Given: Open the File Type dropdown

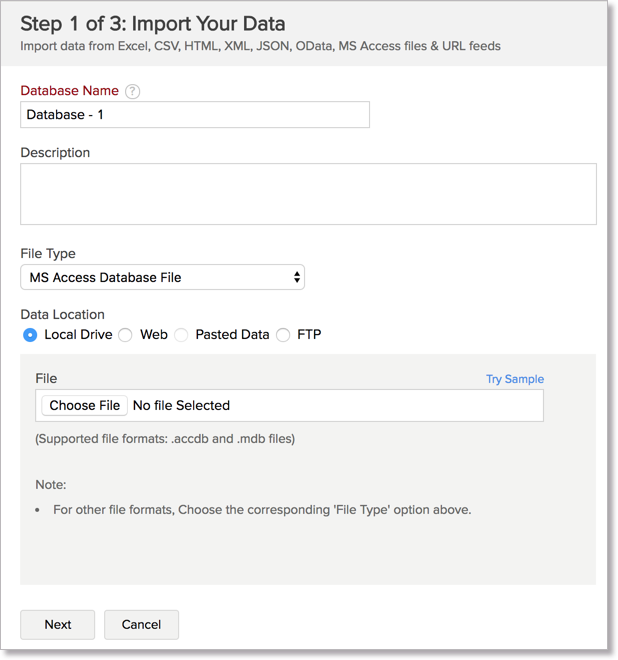Looking at the screenshot, I should (162, 277).
